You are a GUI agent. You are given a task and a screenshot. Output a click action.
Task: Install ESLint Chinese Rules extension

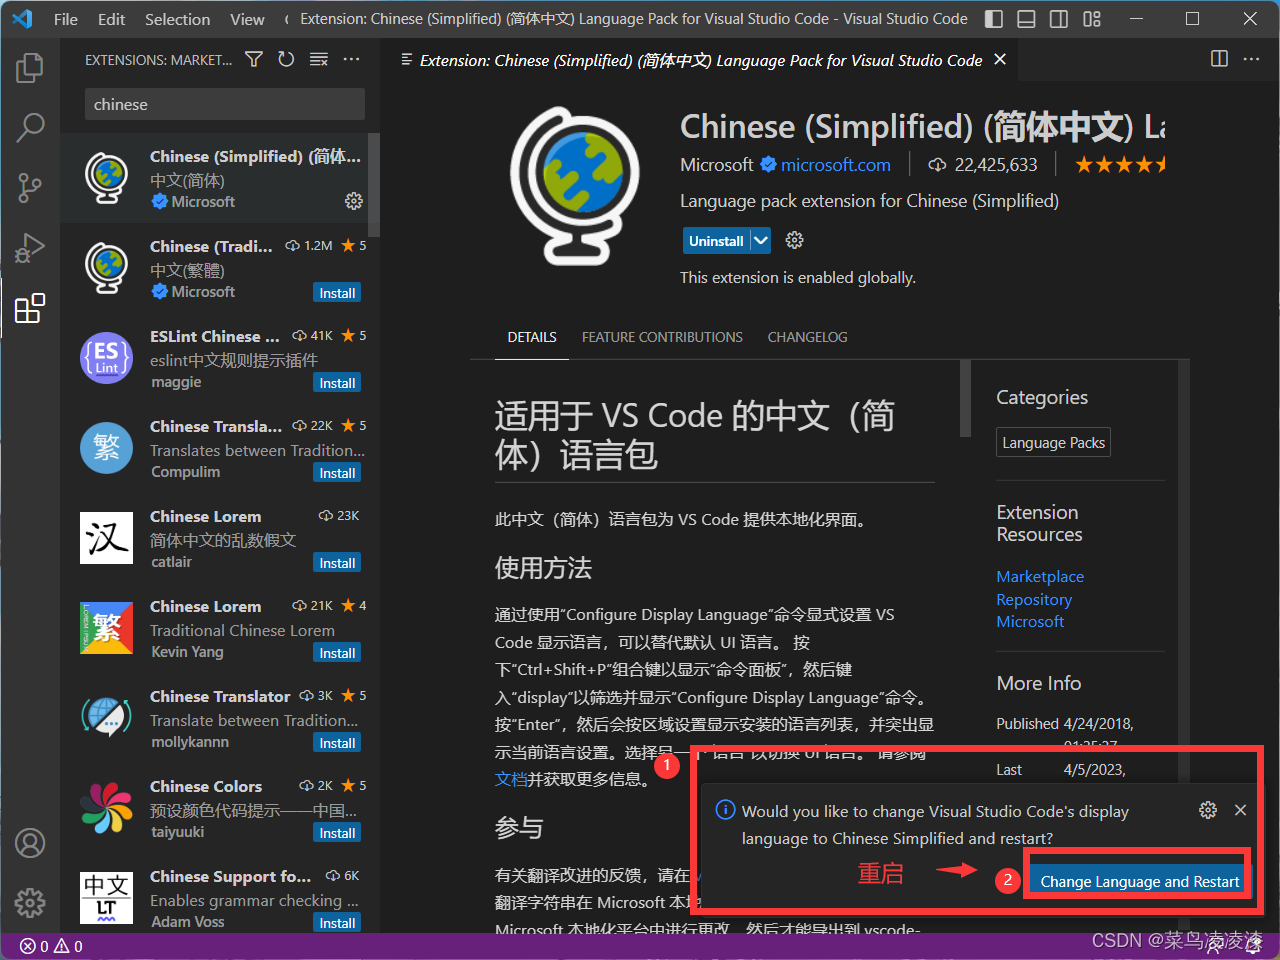click(337, 383)
